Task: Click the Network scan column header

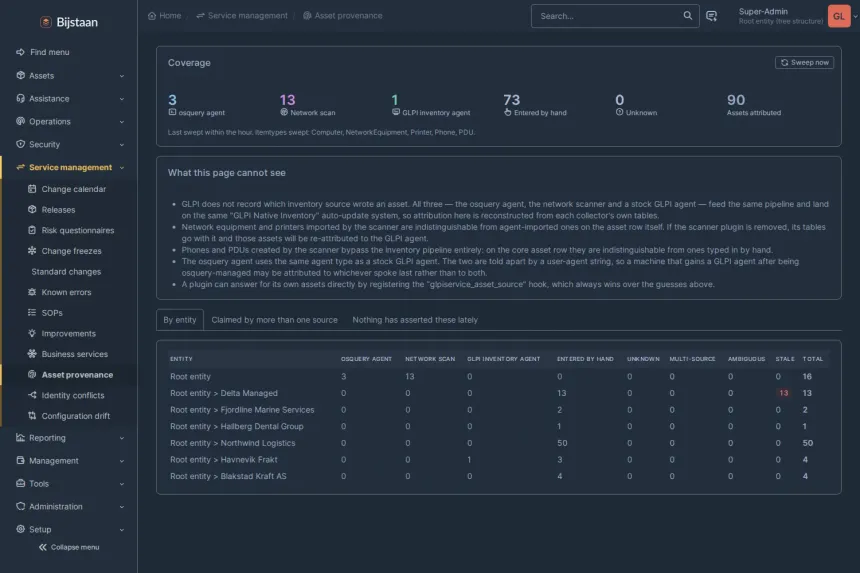Action: point(430,359)
